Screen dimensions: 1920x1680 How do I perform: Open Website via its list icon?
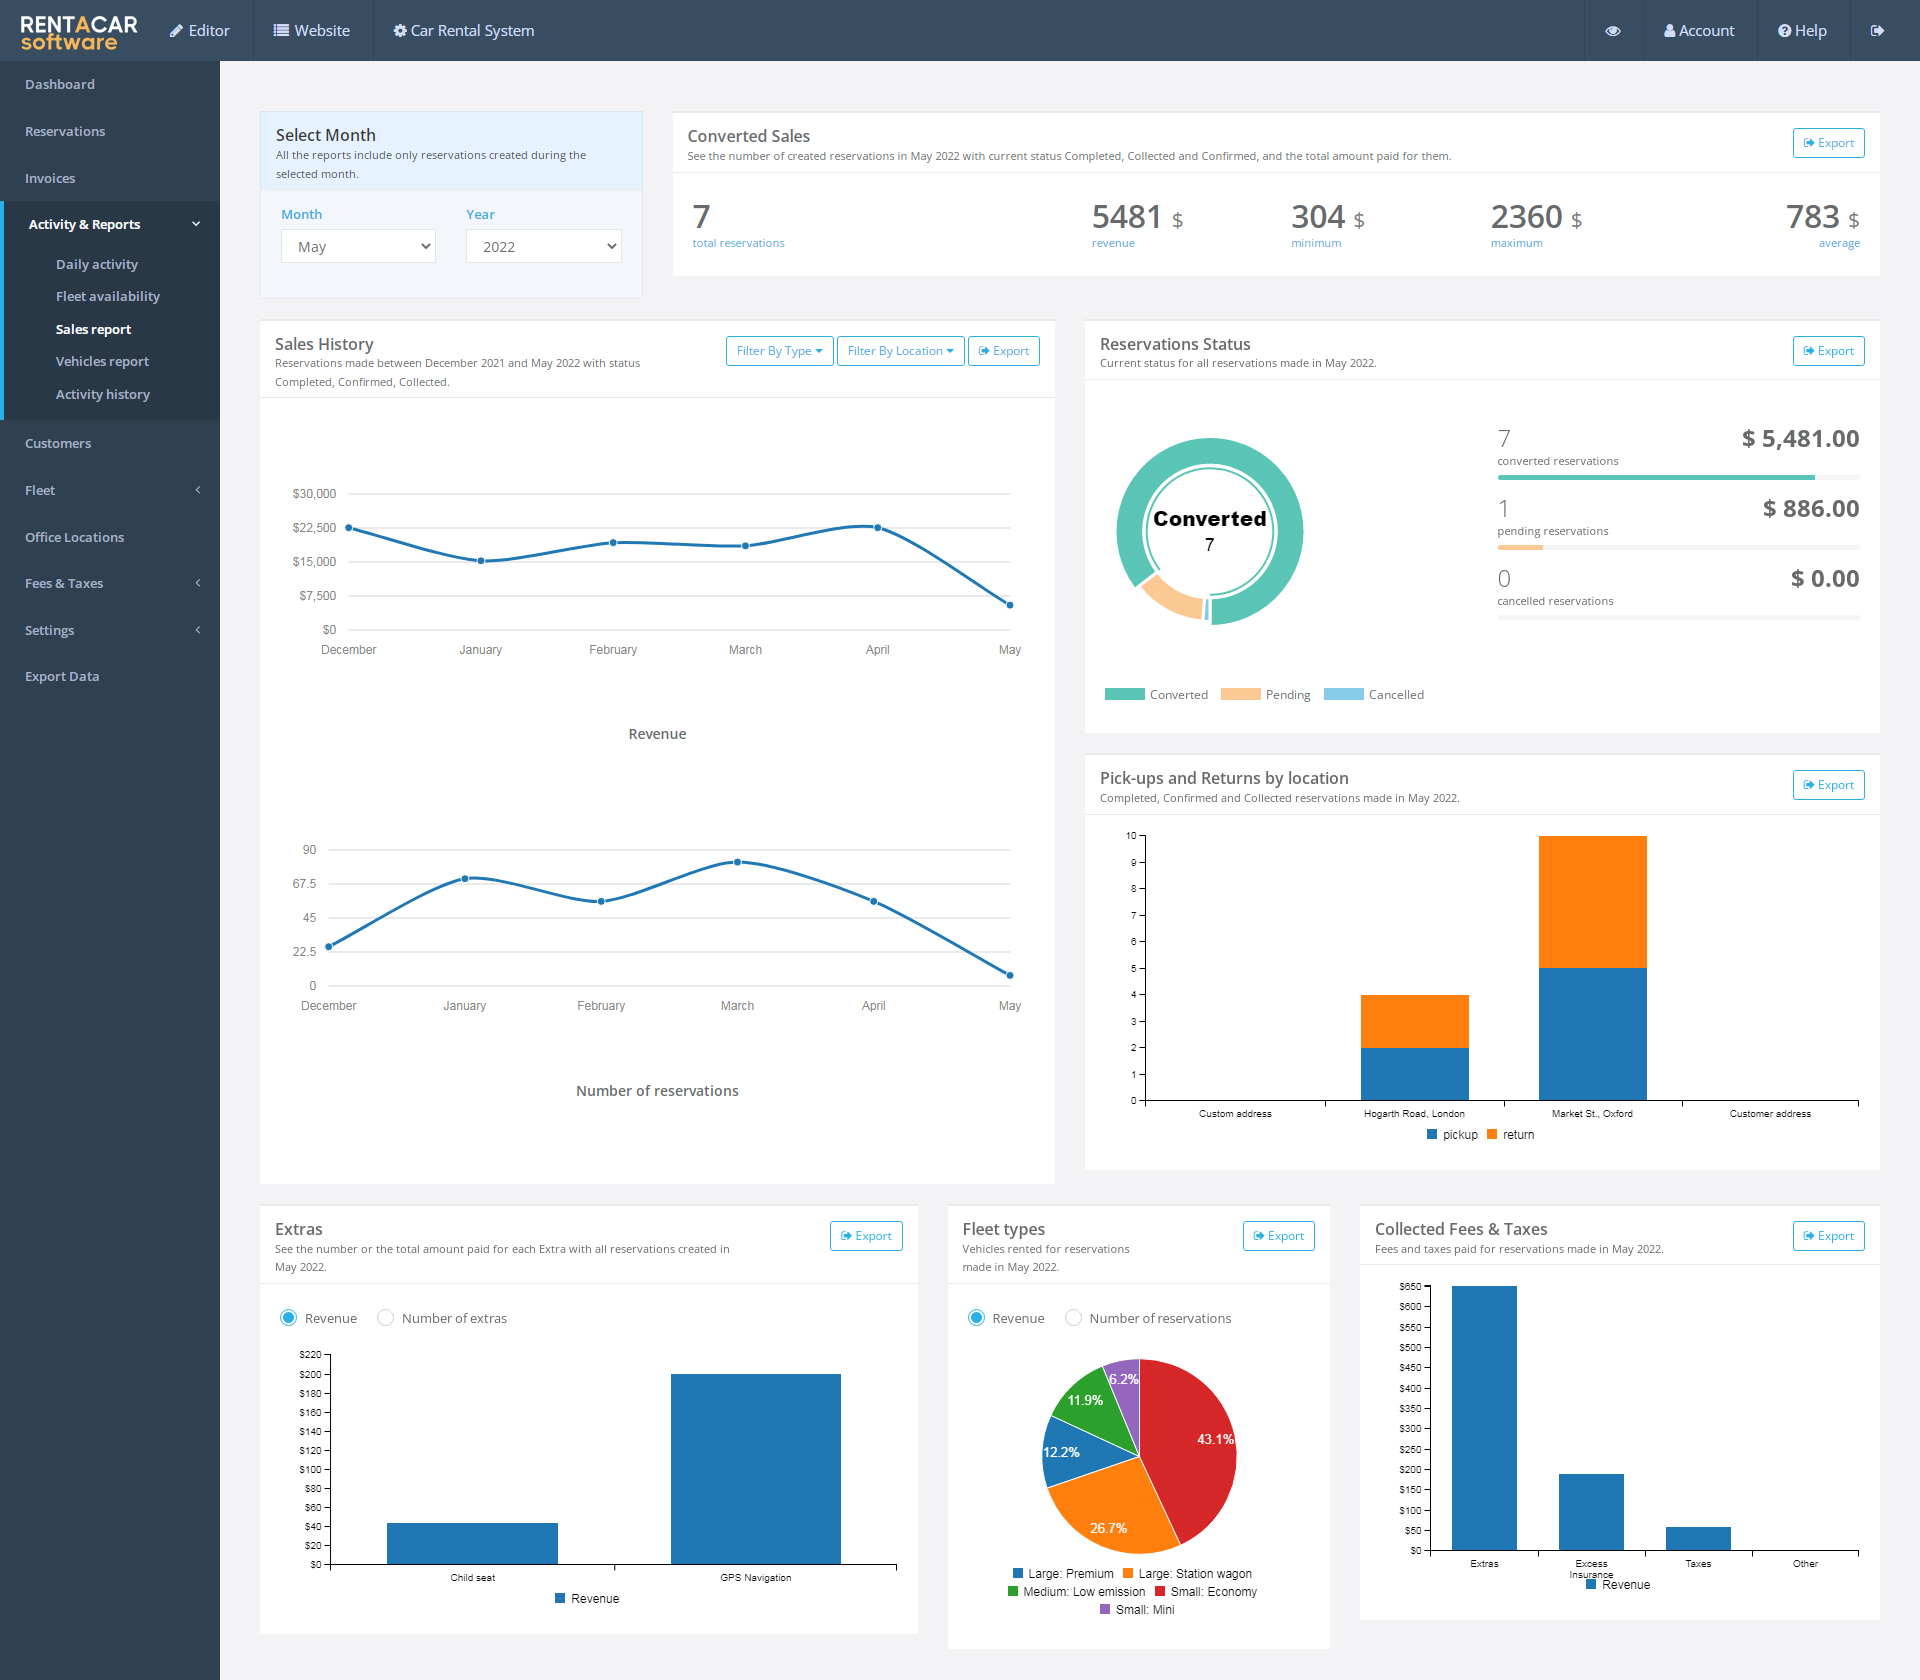pos(281,31)
